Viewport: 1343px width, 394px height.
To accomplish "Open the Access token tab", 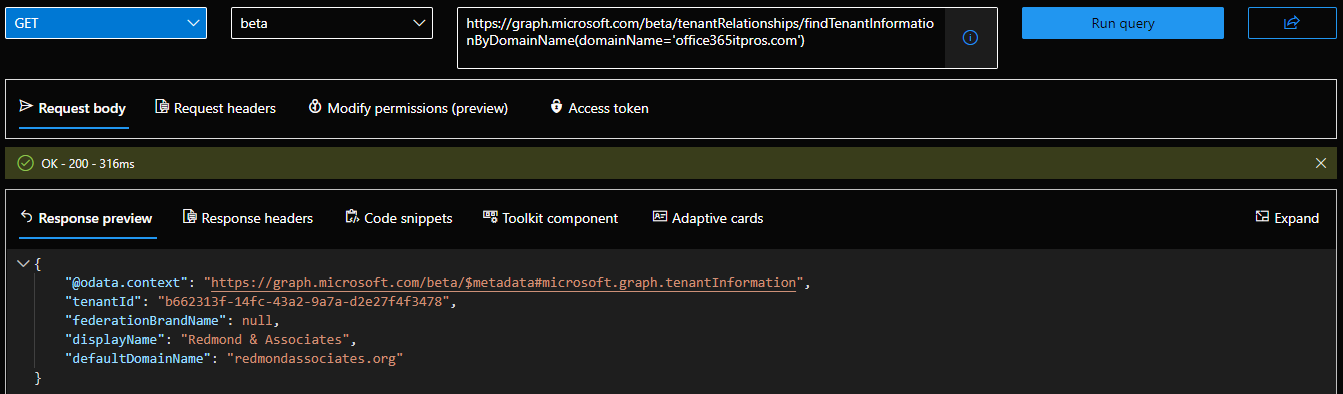I will pos(599,108).
